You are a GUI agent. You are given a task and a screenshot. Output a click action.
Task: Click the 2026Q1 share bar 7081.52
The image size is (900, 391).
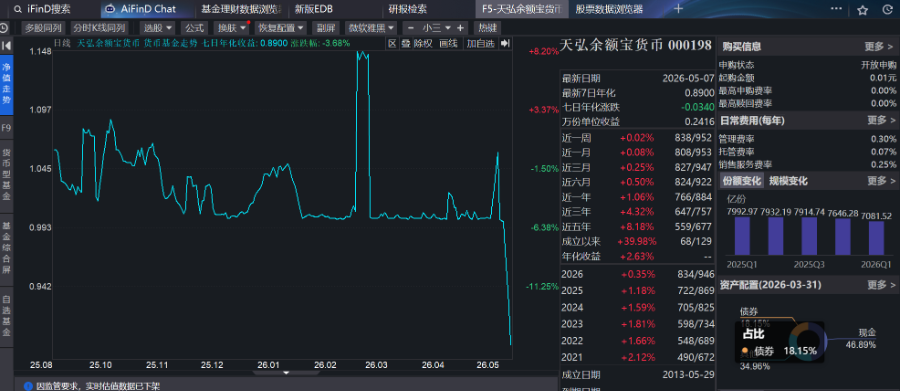pos(876,238)
